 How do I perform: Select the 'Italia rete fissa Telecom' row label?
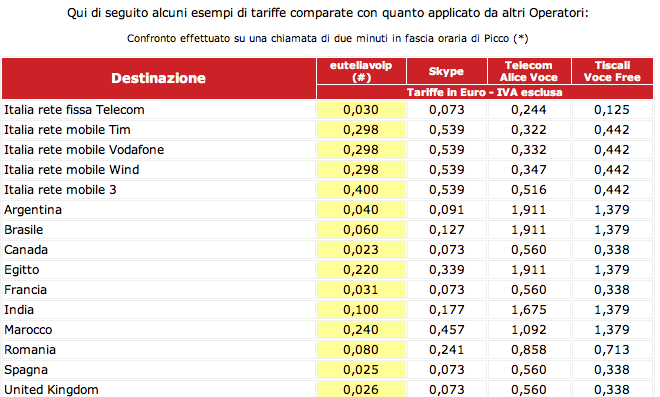click(74, 110)
